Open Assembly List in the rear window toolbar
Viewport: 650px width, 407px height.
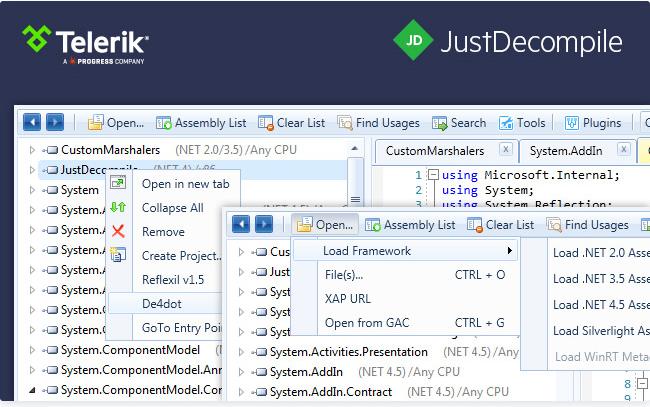coord(201,123)
